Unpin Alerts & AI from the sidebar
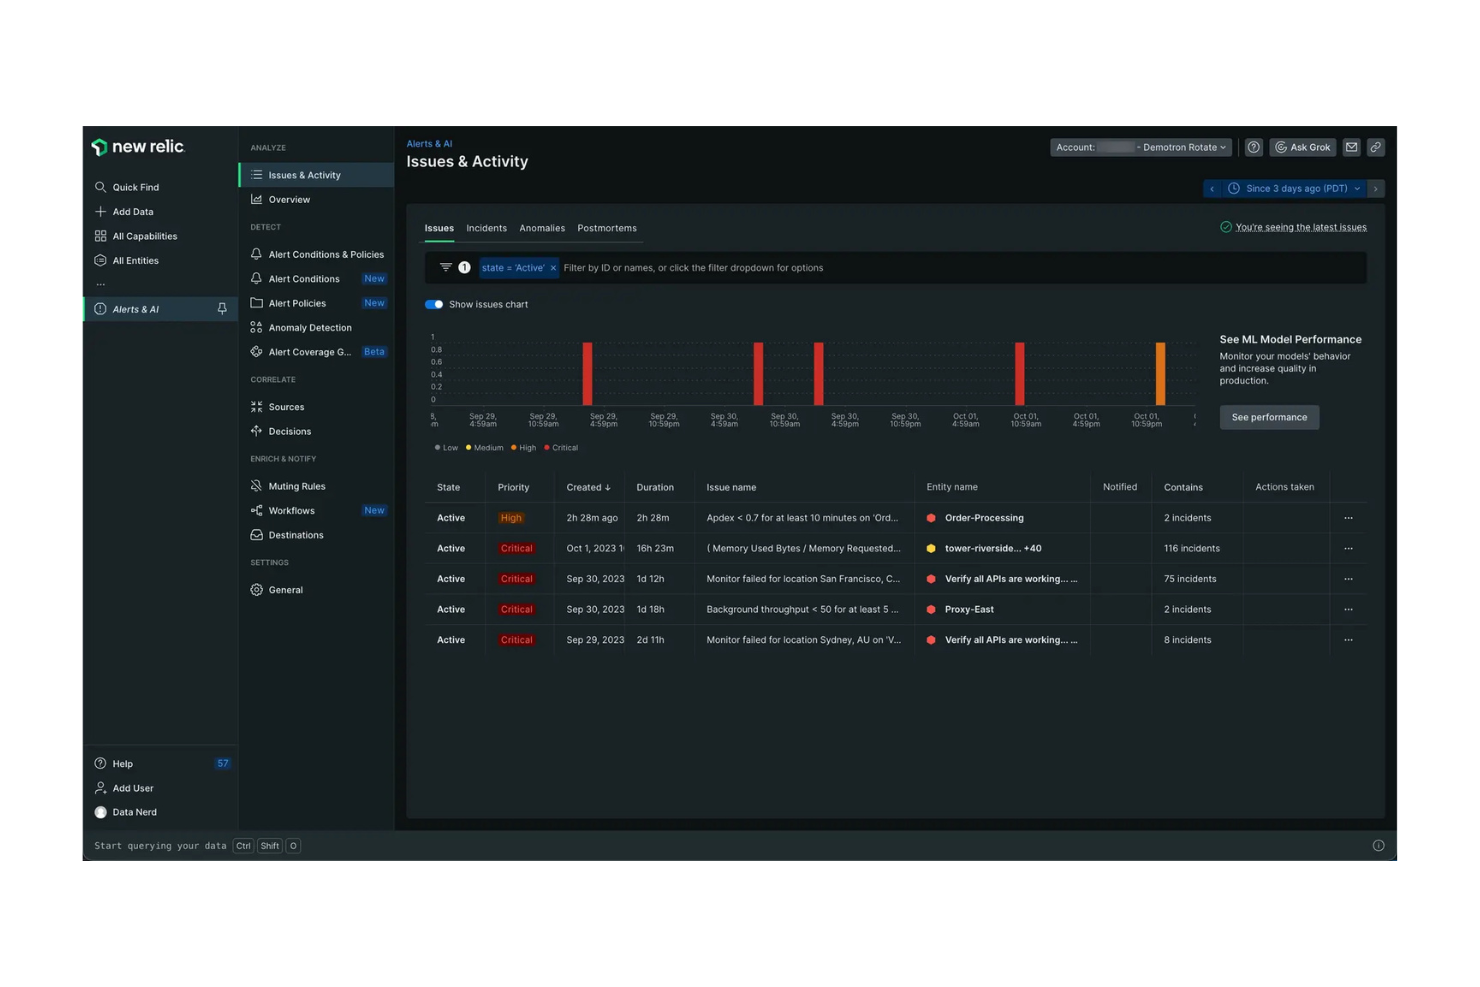Viewport: 1480px width, 987px height. click(222, 309)
